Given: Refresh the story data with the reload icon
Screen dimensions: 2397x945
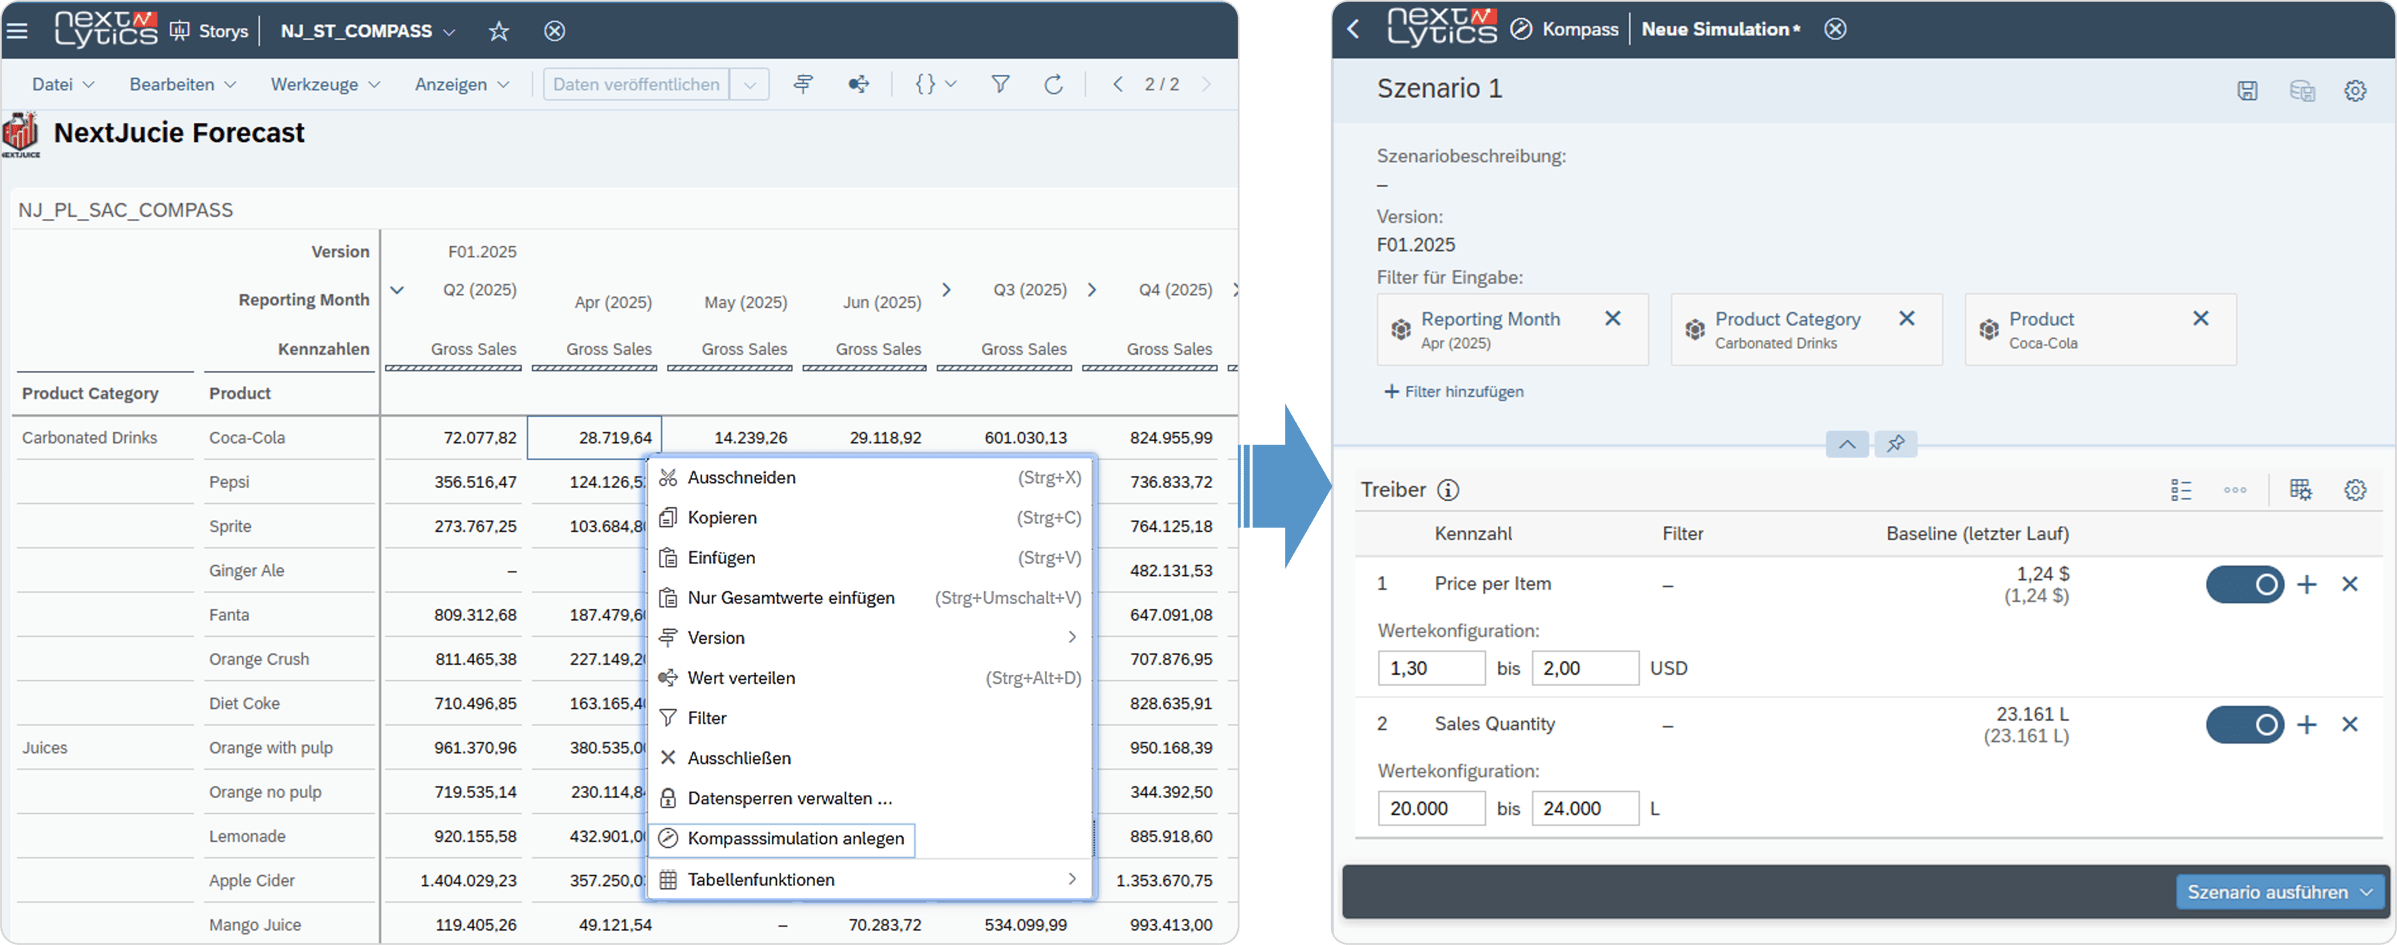Looking at the screenshot, I should tap(1054, 84).
